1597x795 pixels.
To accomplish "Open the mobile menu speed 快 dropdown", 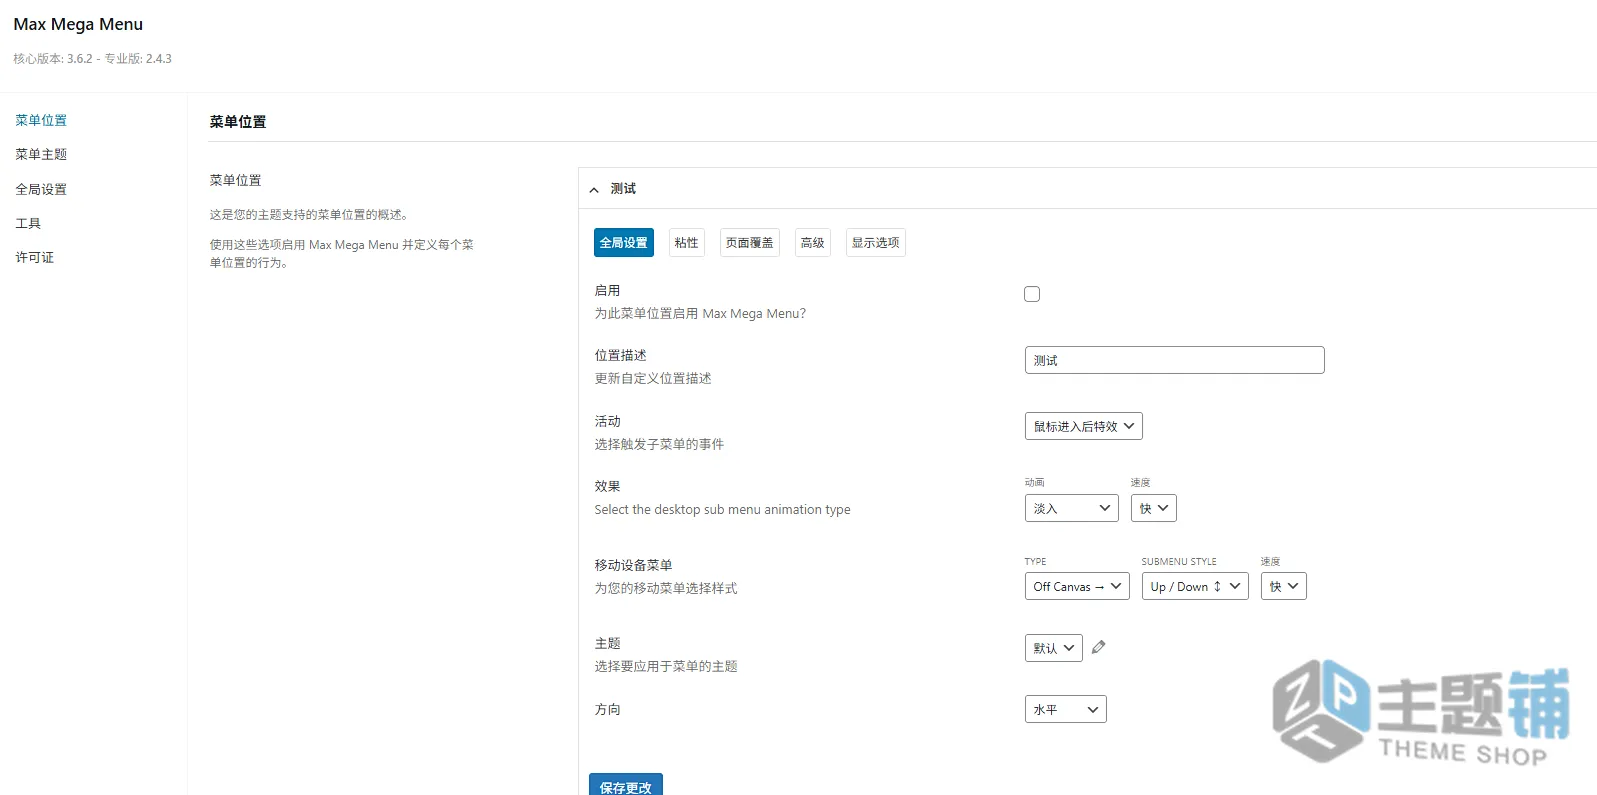I will point(1283,586).
